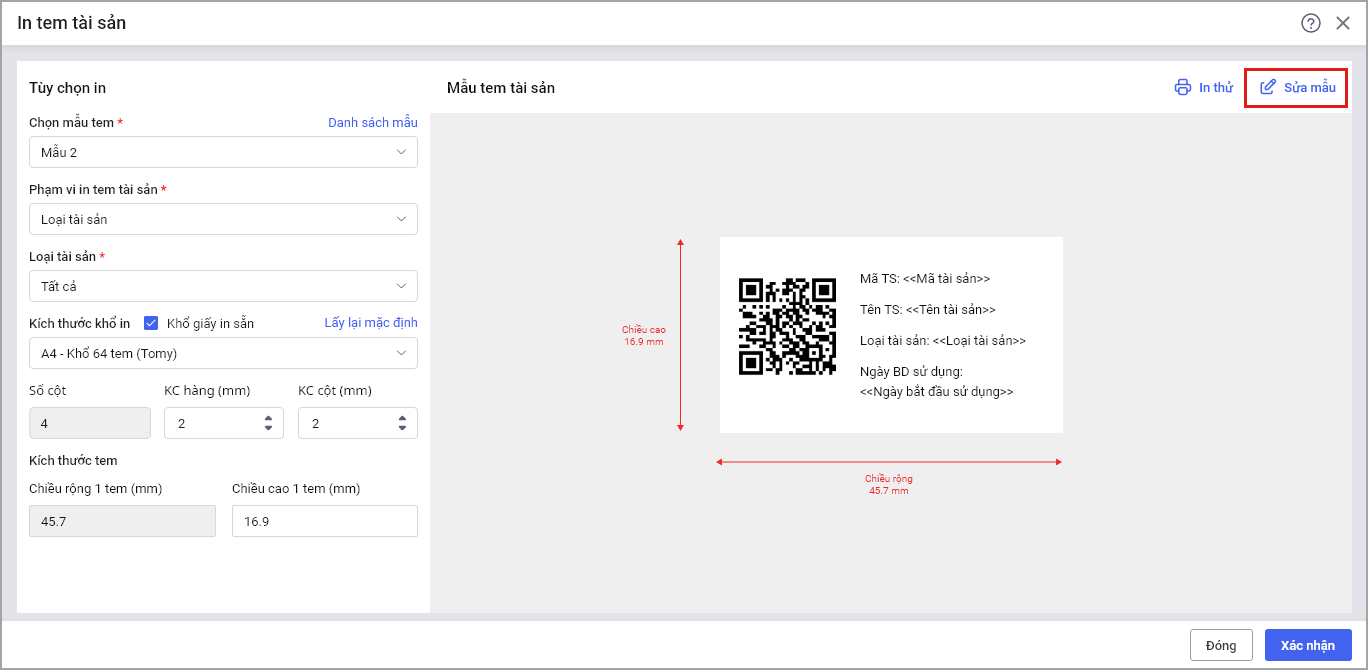This screenshot has height=670, width=1368.
Task: Click the pencil icon for Sửa mẫu
Action: coord(1268,87)
